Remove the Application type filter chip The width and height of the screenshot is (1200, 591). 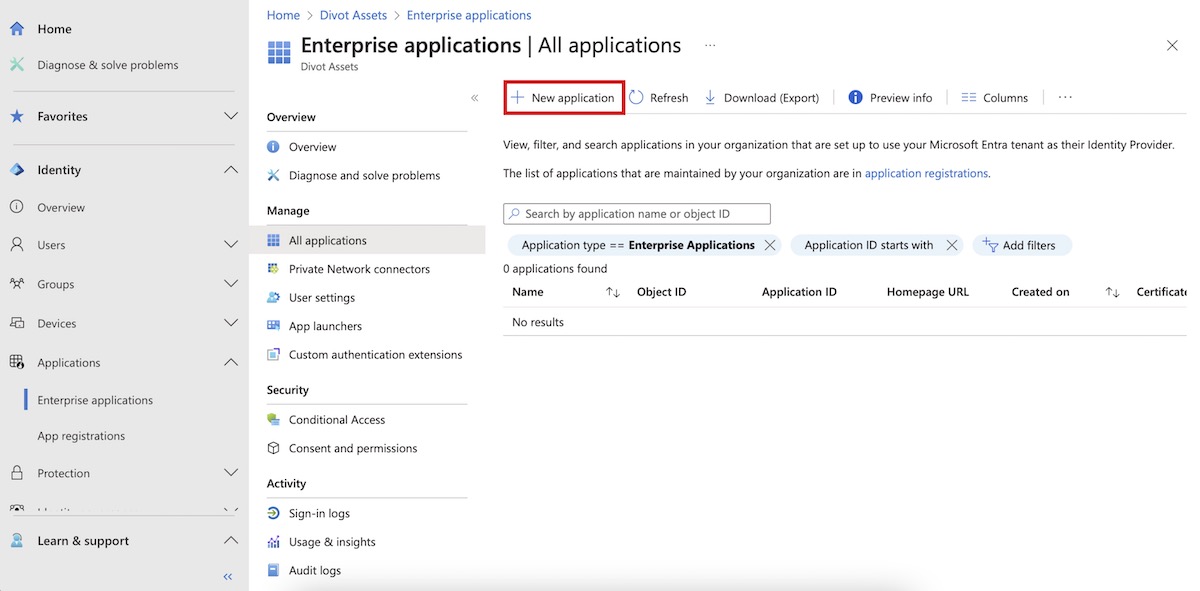[x=769, y=245]
